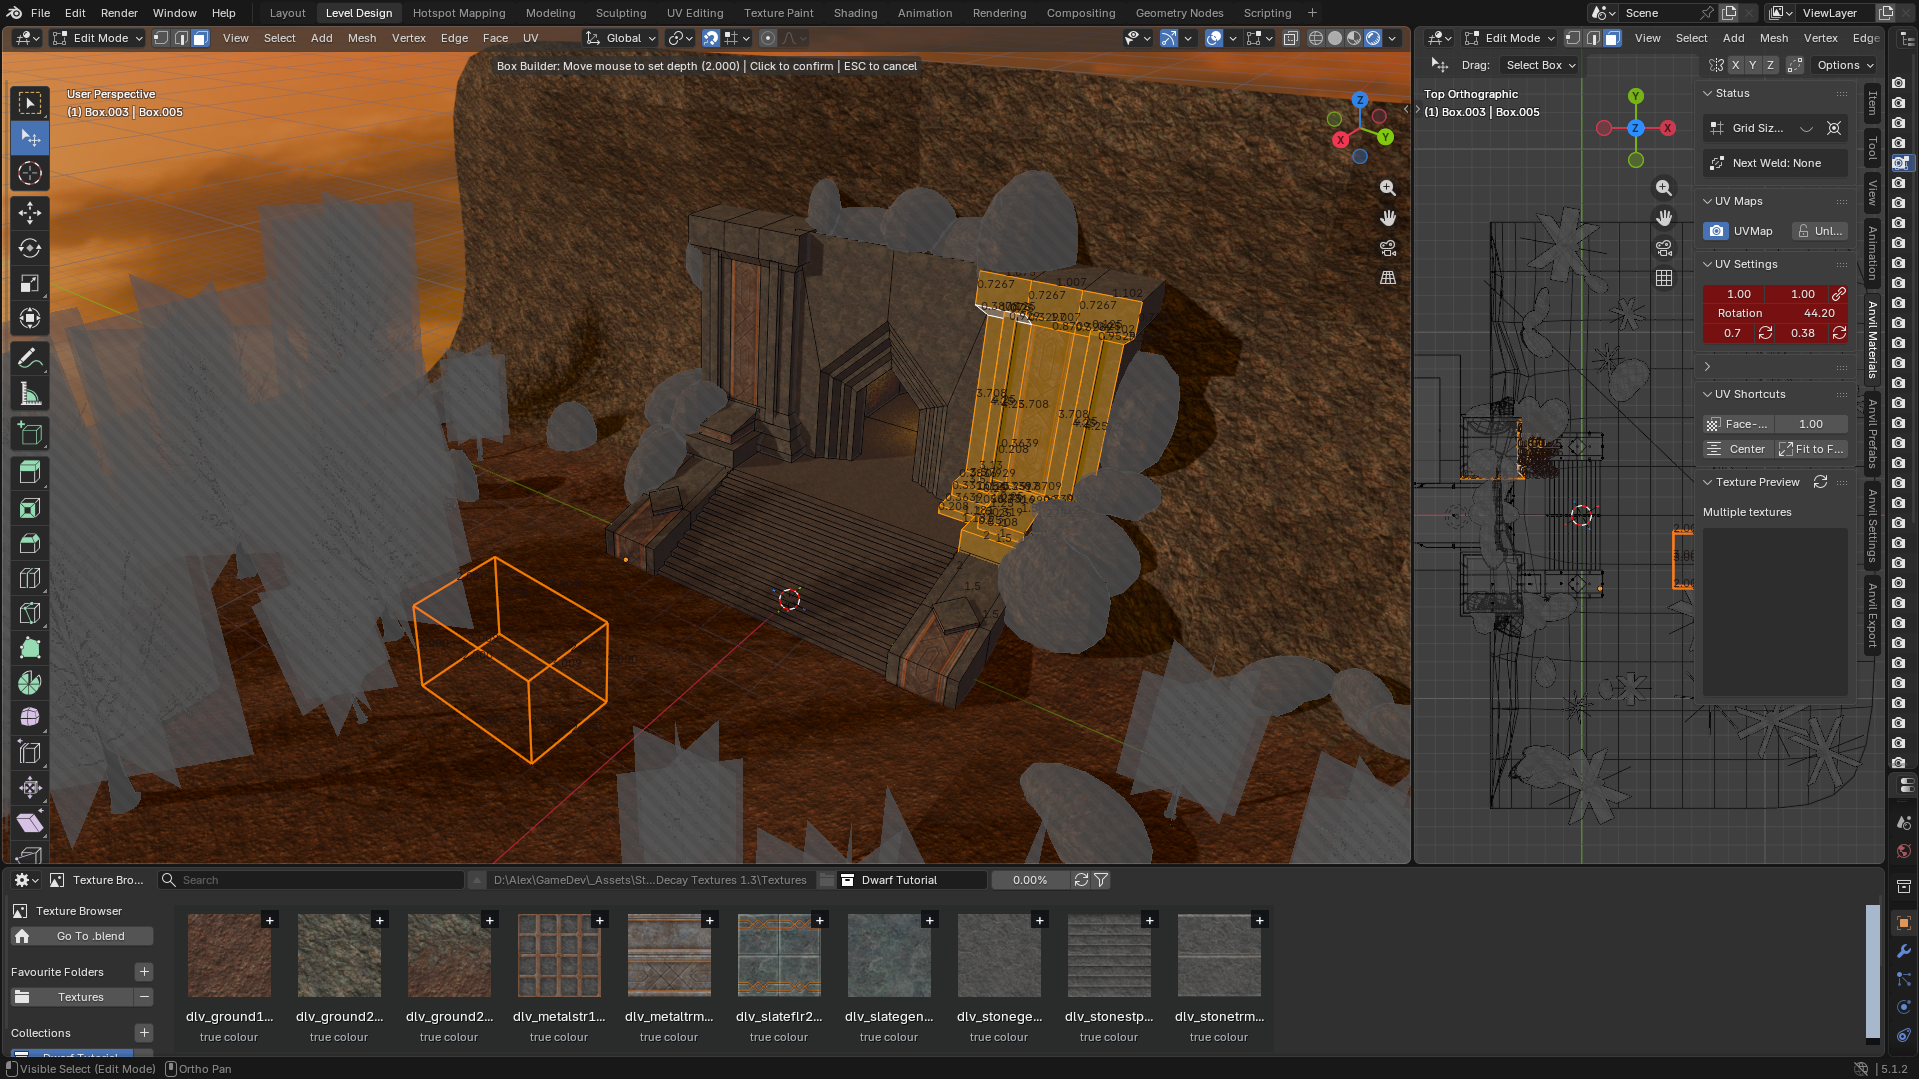Select the Shear tool

[30, 822]
